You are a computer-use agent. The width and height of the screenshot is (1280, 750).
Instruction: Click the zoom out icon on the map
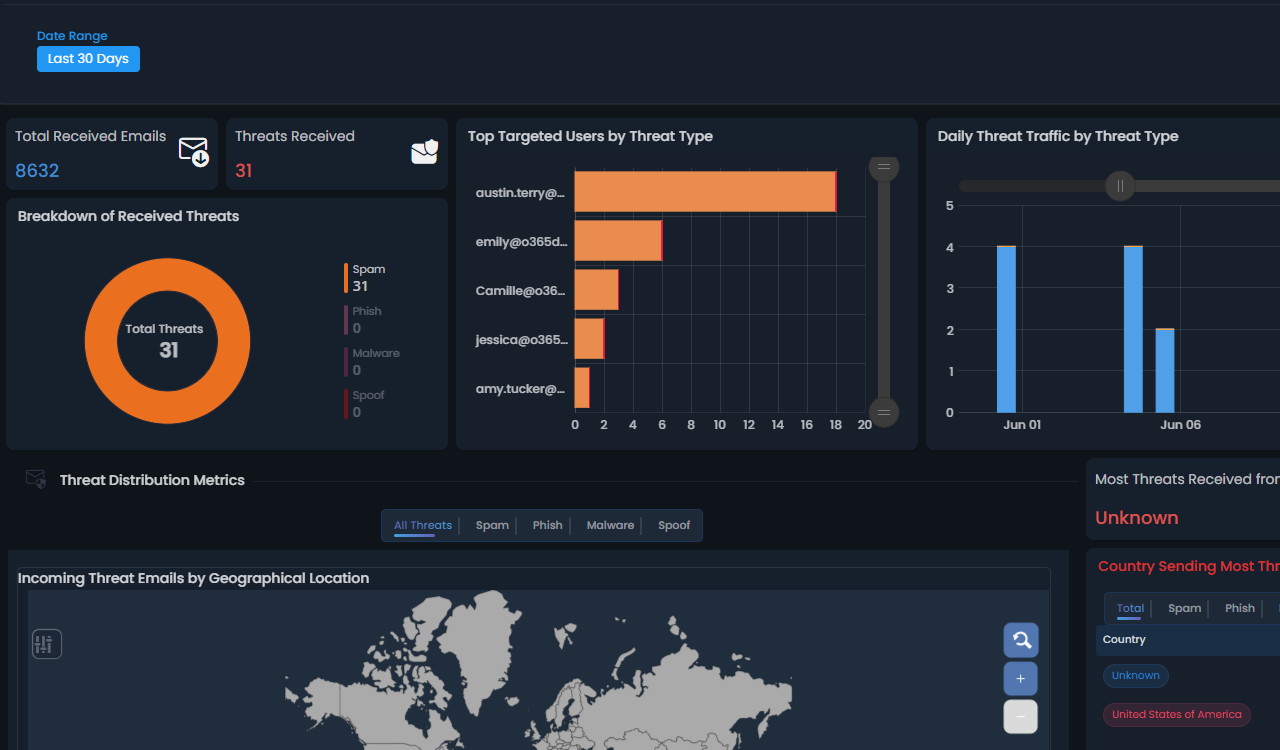1020,716
